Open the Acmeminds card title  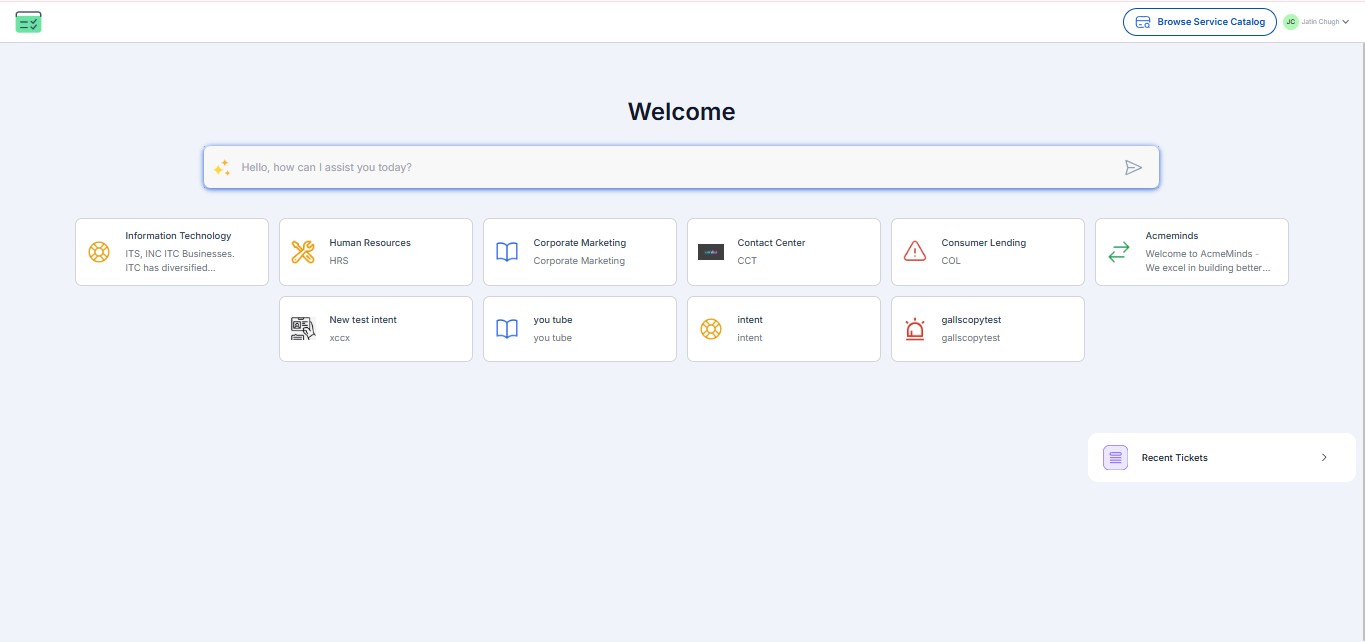1172,236
